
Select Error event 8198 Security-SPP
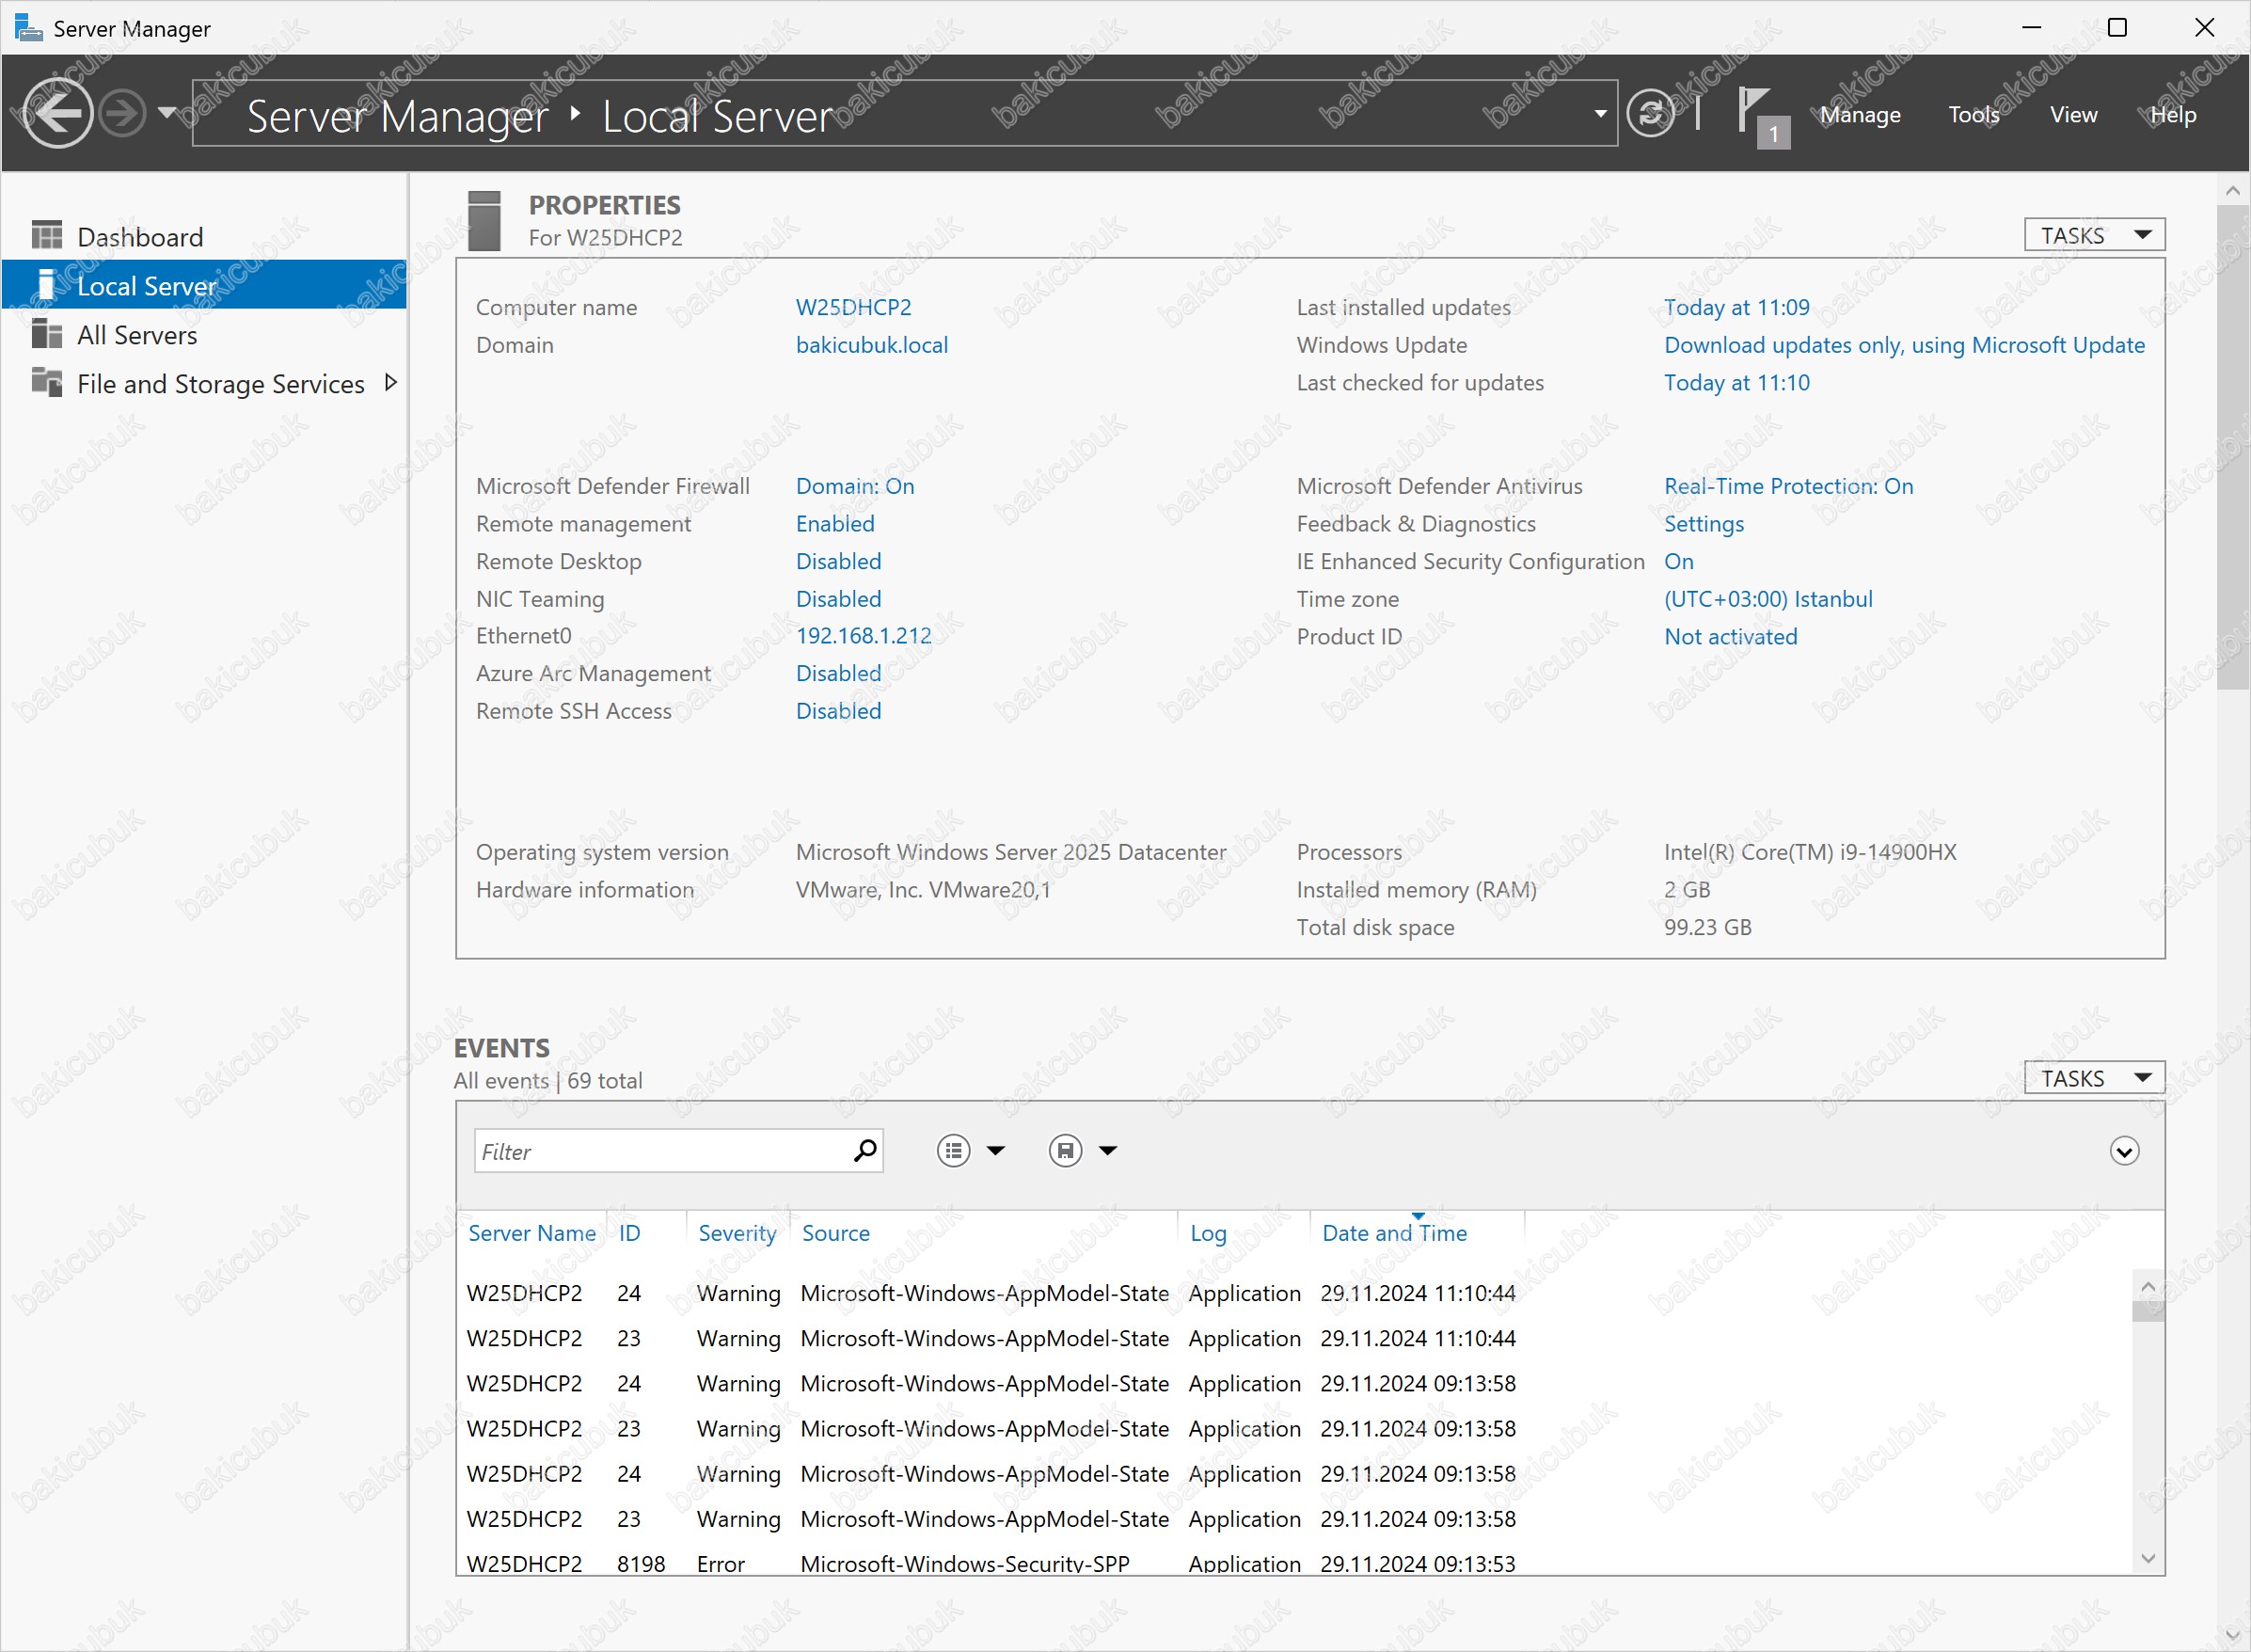1295,1562
